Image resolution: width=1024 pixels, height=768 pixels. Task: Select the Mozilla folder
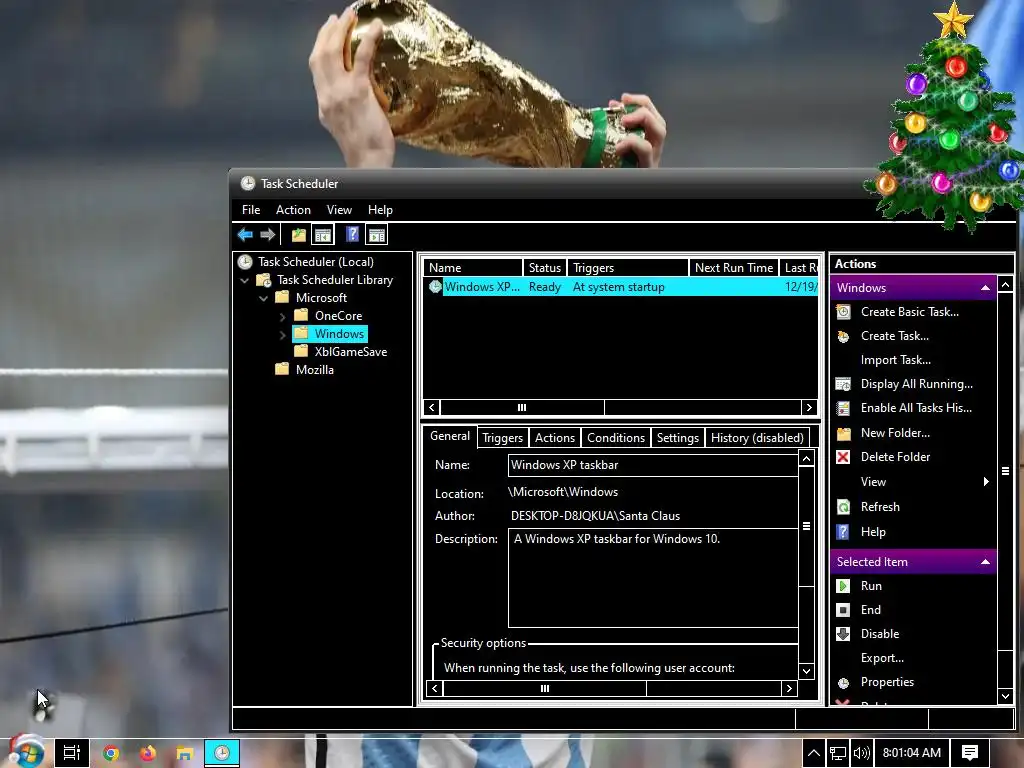pyautogui.click(x=314, y=370)
